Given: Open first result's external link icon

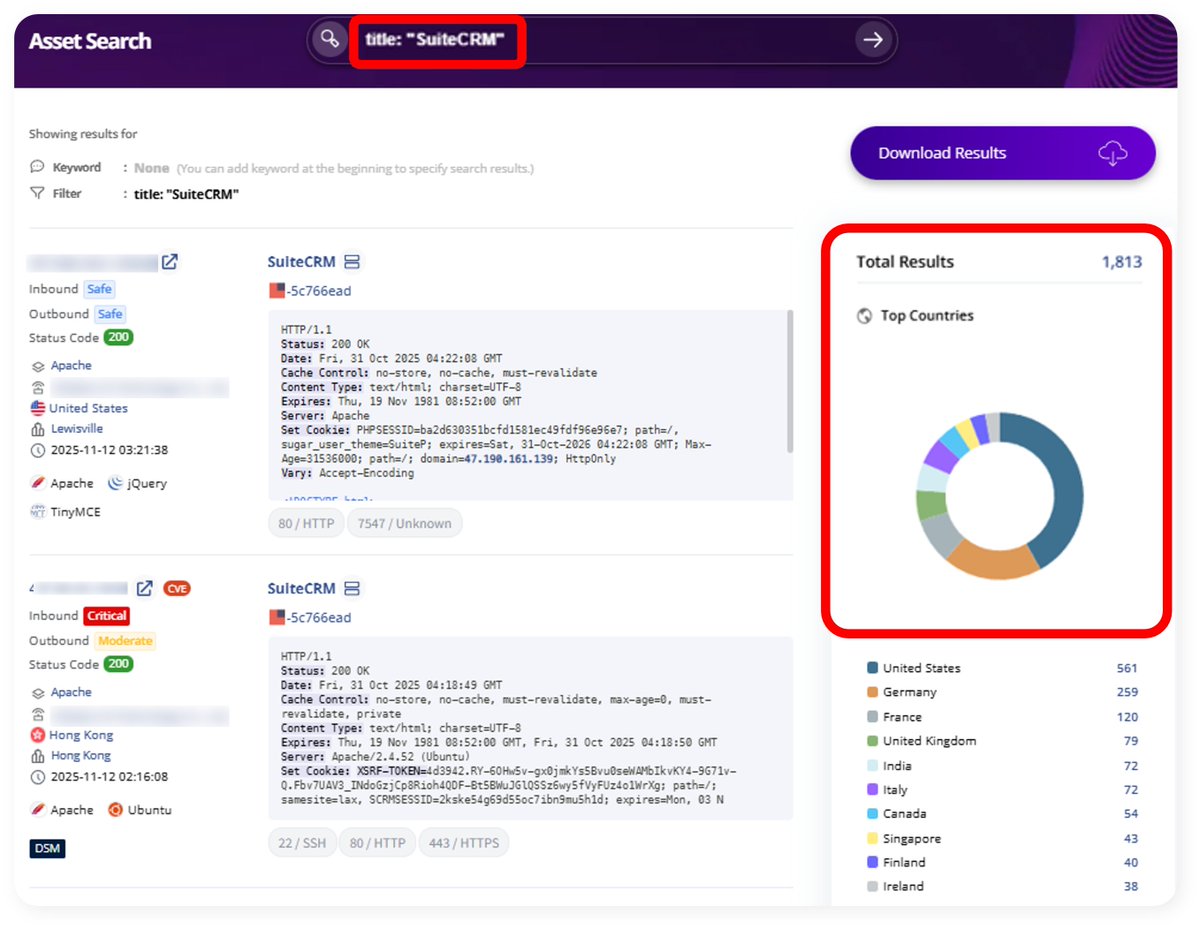Looking at the screenshot, I should (170, 262).
